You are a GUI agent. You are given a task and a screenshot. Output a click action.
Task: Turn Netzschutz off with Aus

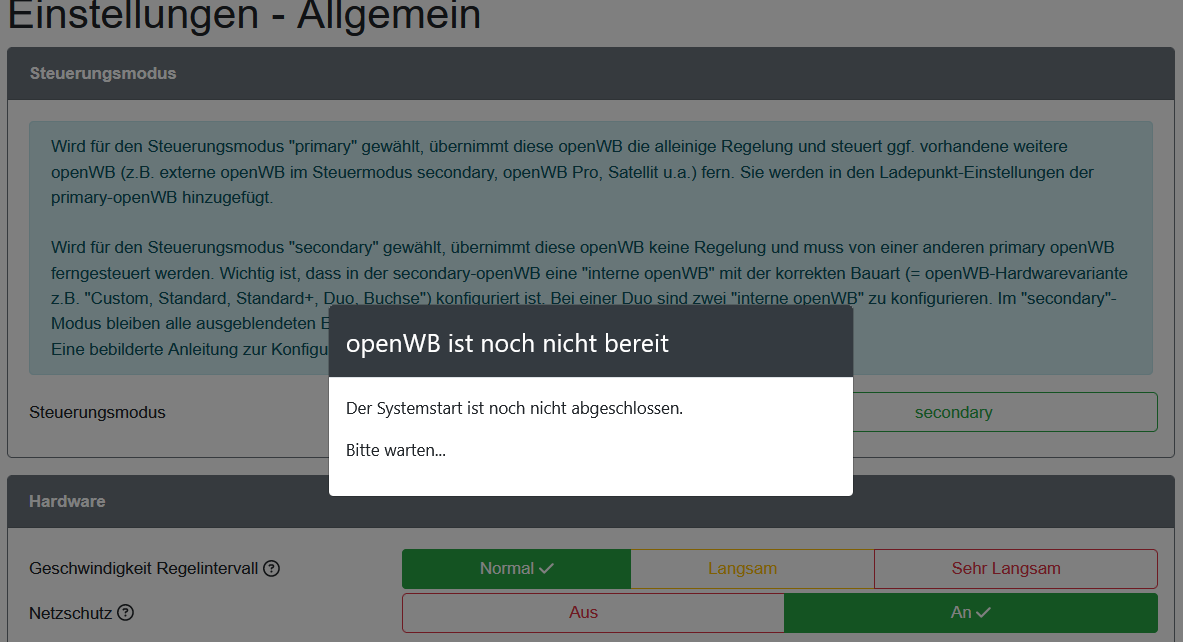pos(593,613)
